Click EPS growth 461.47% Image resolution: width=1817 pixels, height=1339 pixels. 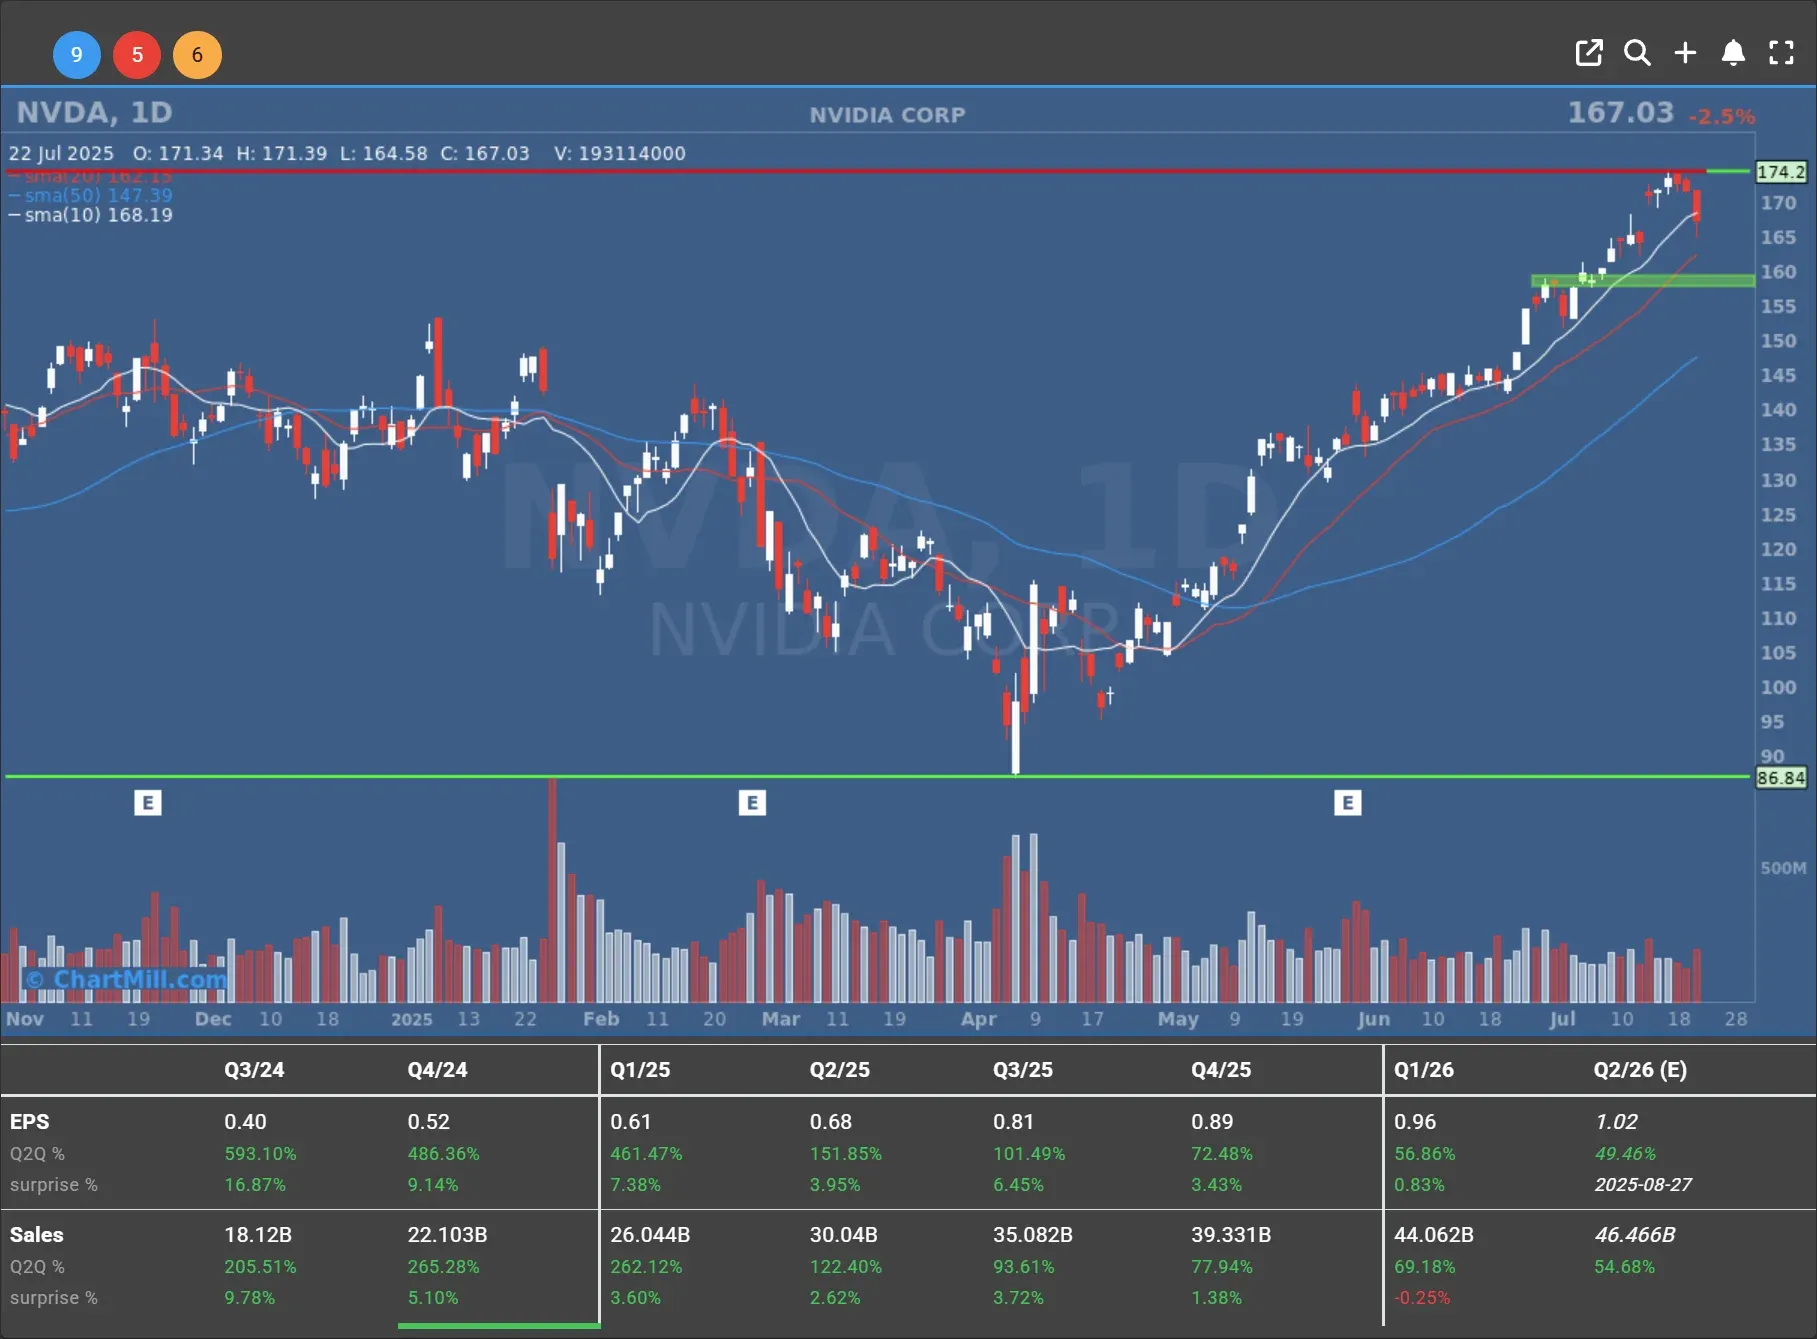(x=646, y=1154)
